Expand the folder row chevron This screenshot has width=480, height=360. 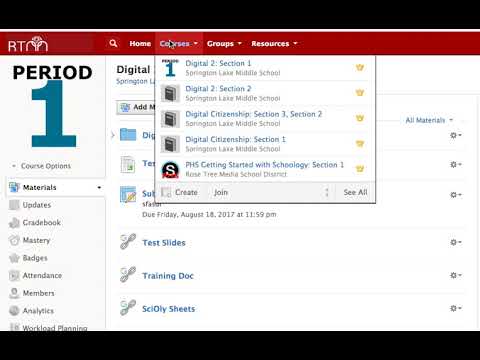pyautogui.click(x=113, y=135)
